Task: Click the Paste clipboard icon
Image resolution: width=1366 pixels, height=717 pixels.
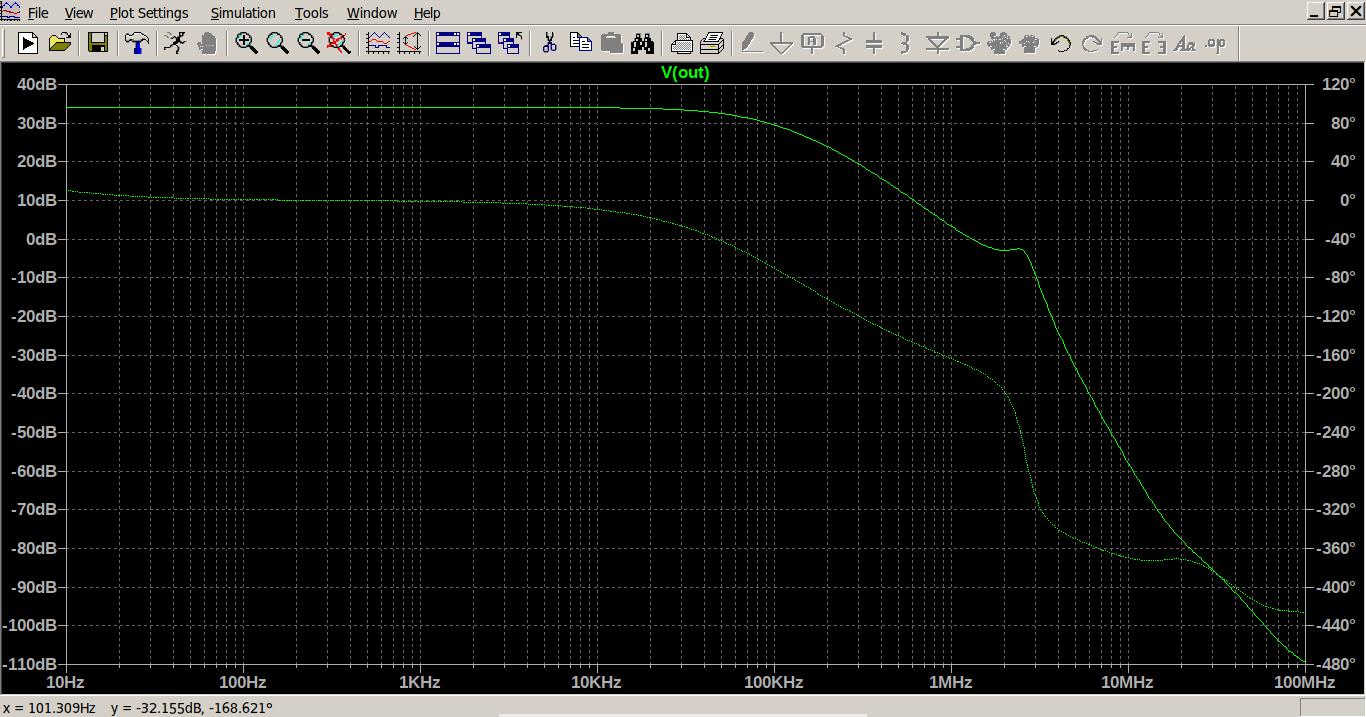Action: pos(611,43)
